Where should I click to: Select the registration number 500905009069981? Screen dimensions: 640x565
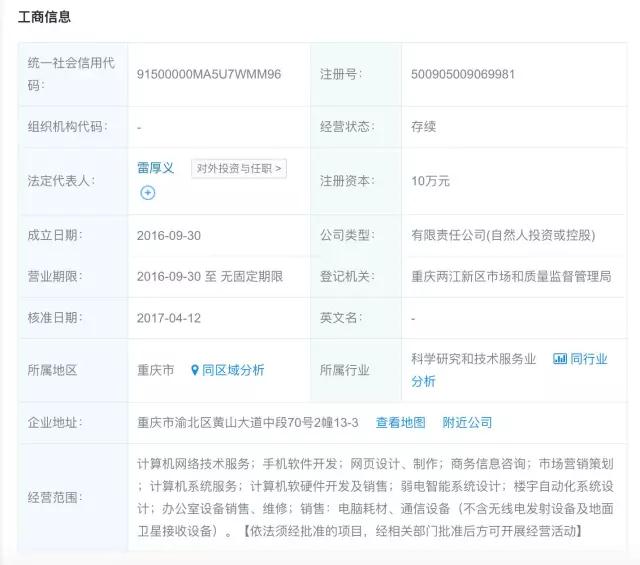(x=463, y=74)
